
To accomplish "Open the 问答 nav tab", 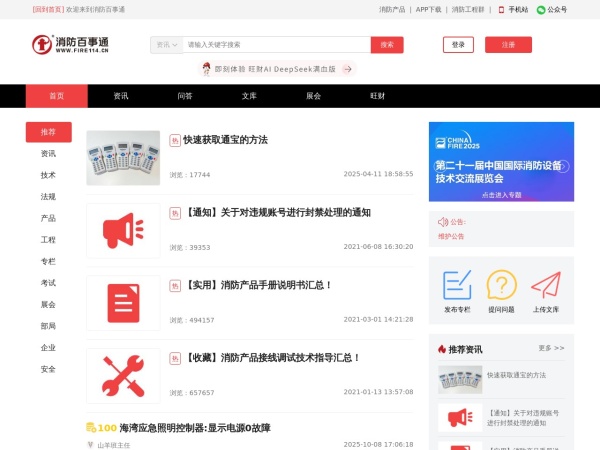I will click(x=185, y=96).
